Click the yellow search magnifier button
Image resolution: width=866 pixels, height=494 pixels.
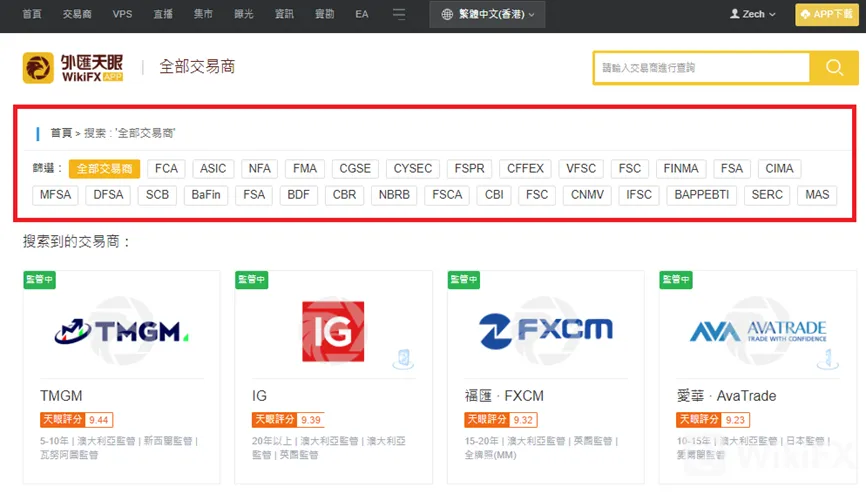[x=834, y=68]
